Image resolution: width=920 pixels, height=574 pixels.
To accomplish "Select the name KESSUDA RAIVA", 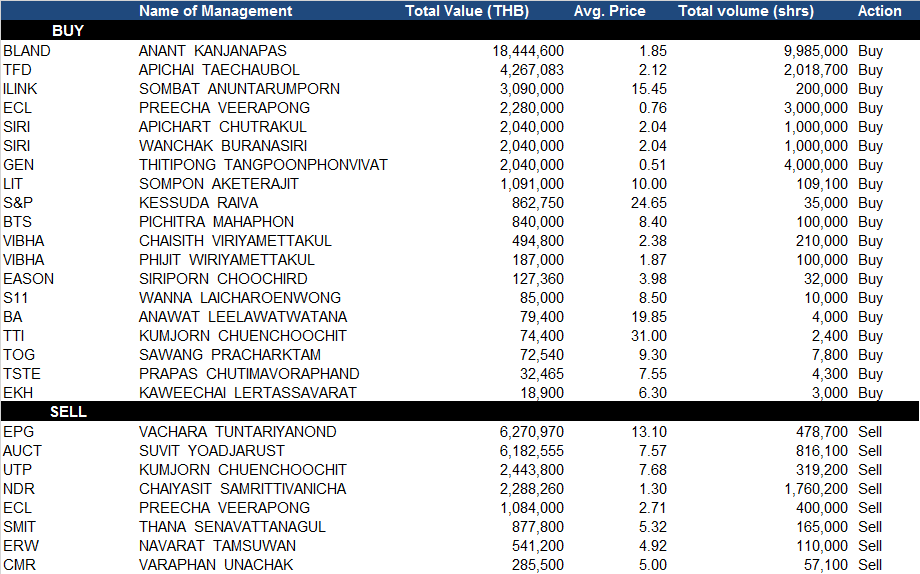I will point(198,202).
